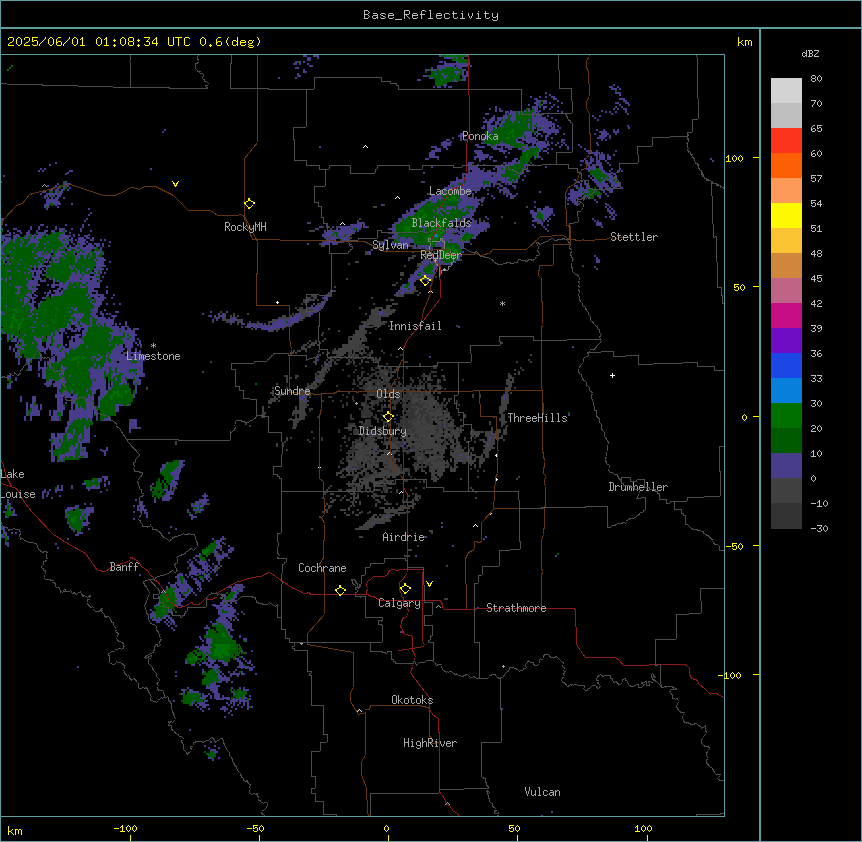Click the Drumheller label

(x=638, y=487)
